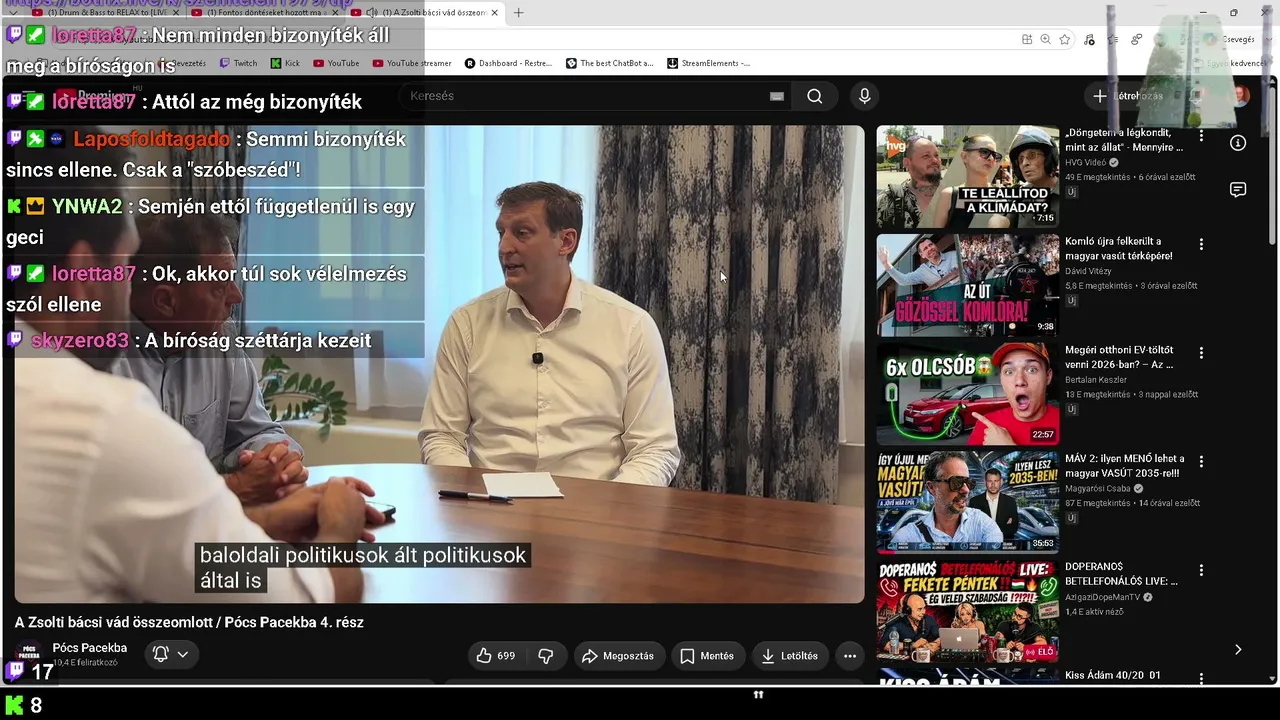Open the YouTube bookmark
This screenshot has width=1280, height=720.
336,63
